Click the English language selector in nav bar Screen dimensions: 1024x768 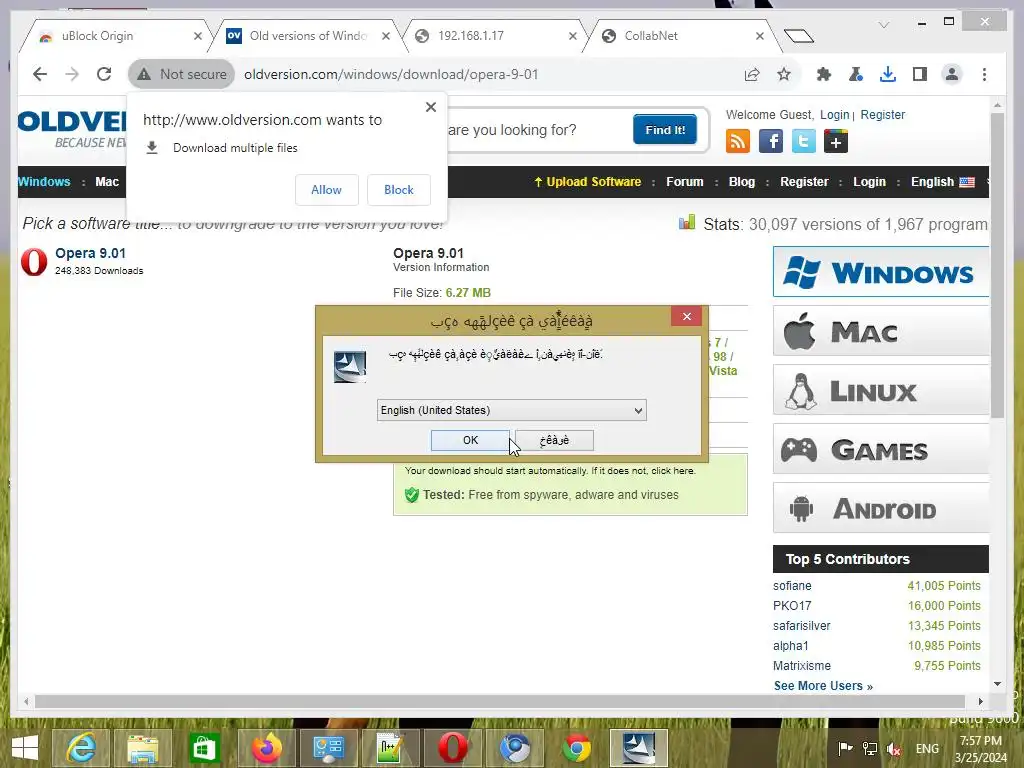point(943,182)
